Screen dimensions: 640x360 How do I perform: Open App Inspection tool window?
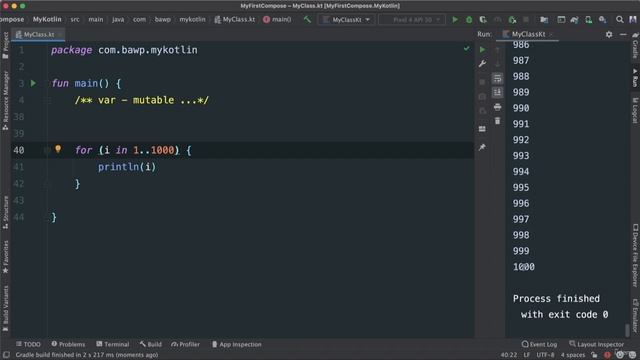237,344
